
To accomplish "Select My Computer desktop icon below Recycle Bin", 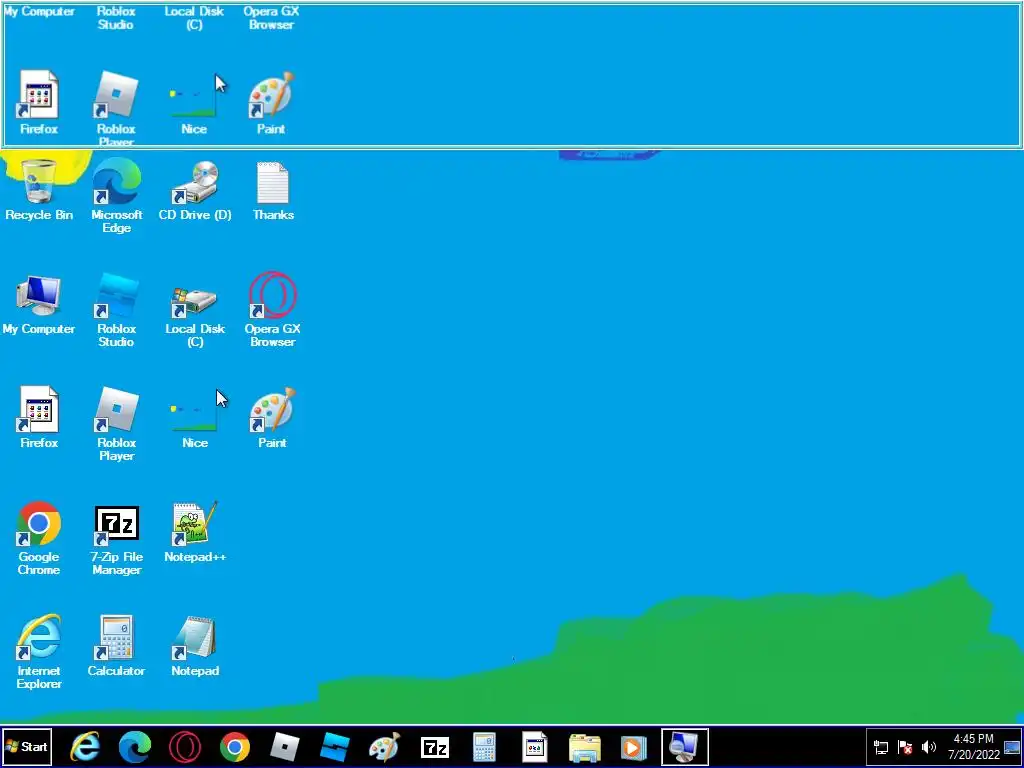I will [x=39, y=306].
